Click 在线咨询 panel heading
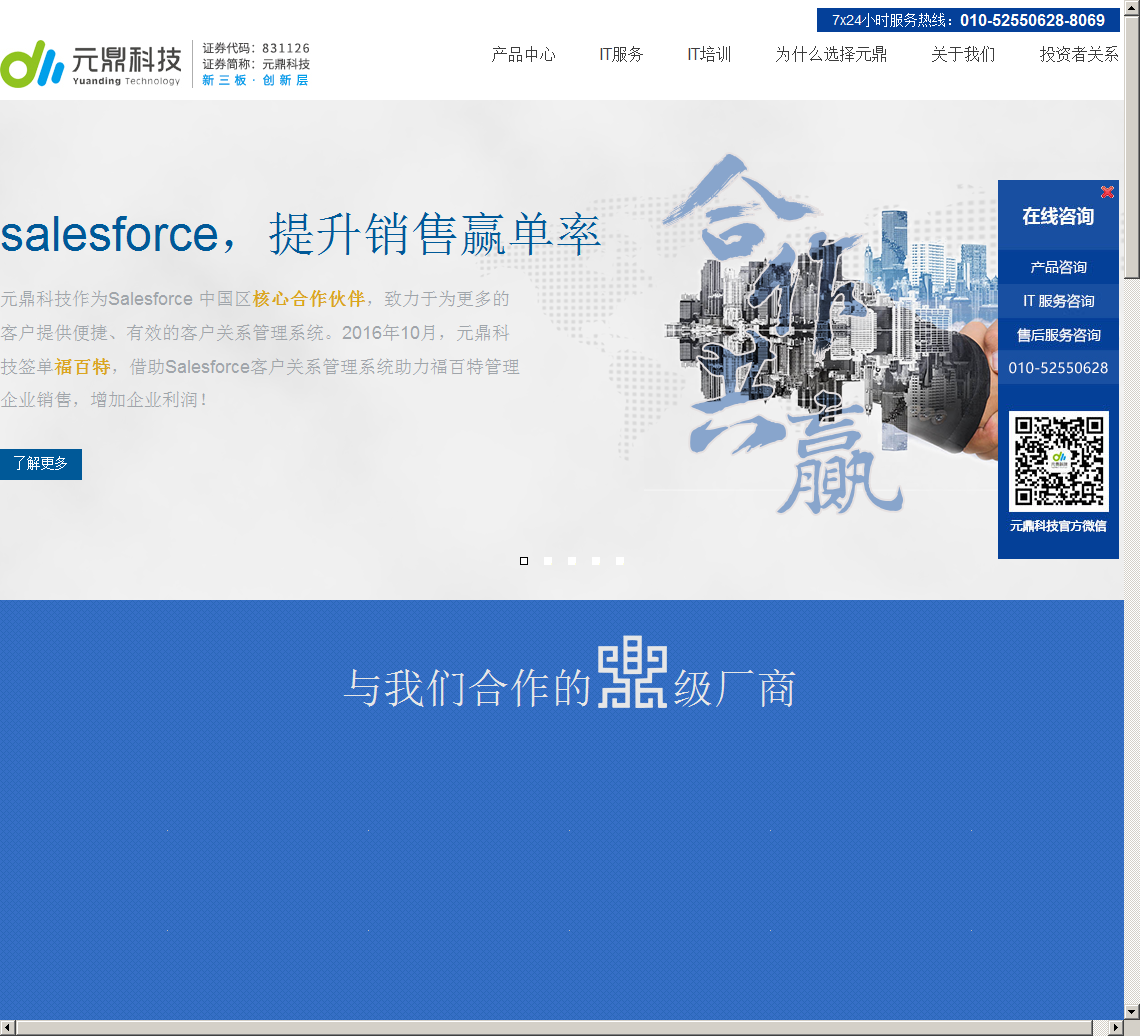1140x1036 pixels. [1058, 217]
